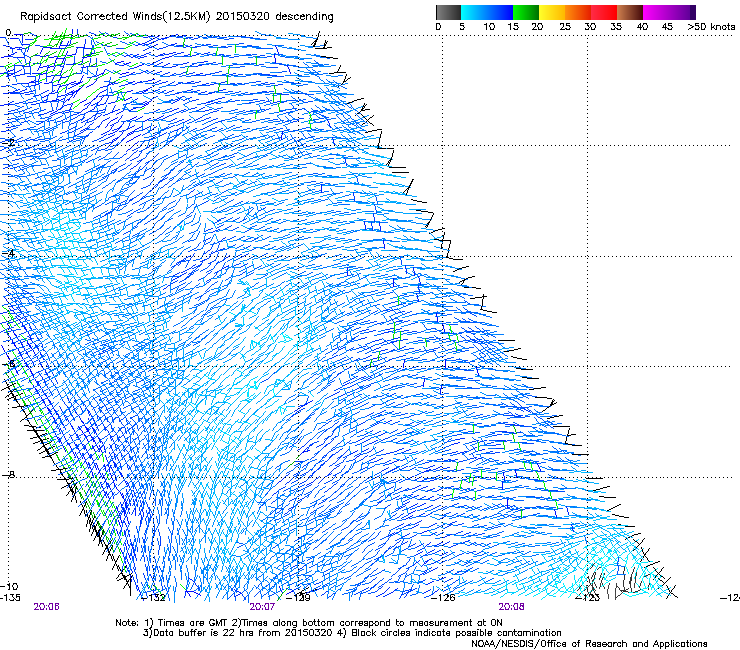This screenshot has width=740, height=650.
Task: Click the longitude label '-129'
Action: 299,598
